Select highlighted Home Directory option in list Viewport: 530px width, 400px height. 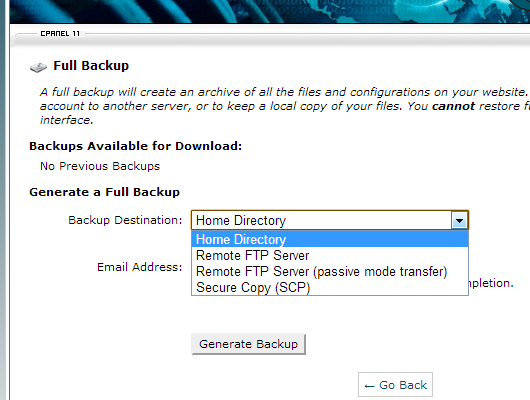tap(330, 239)
